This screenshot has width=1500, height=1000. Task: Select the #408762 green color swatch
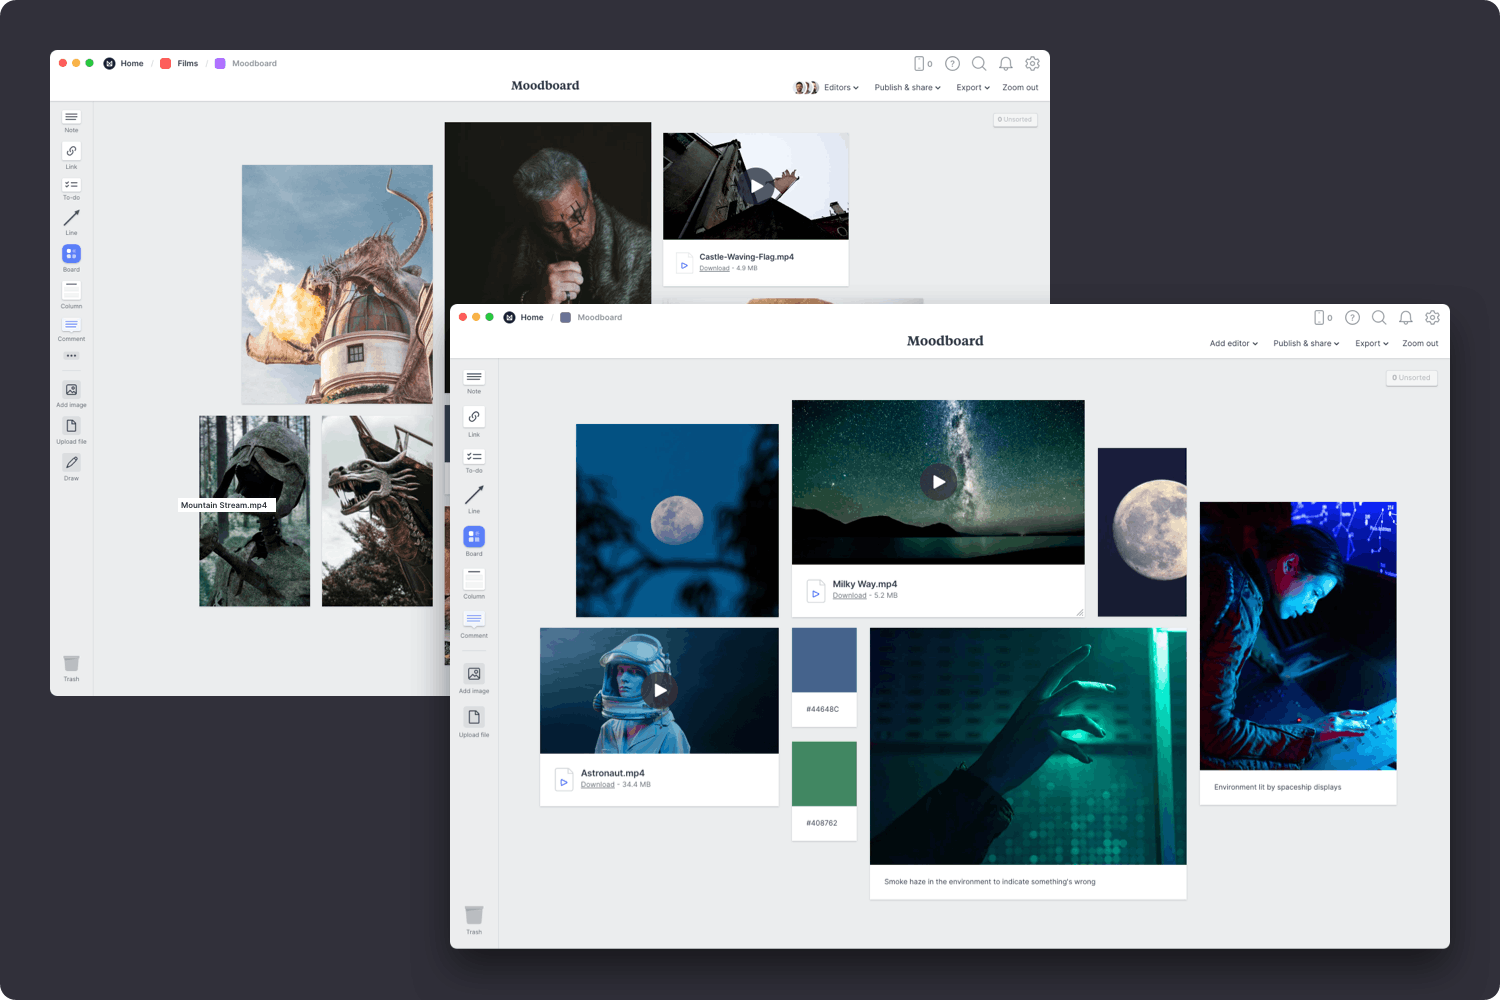tap(823, 773)
